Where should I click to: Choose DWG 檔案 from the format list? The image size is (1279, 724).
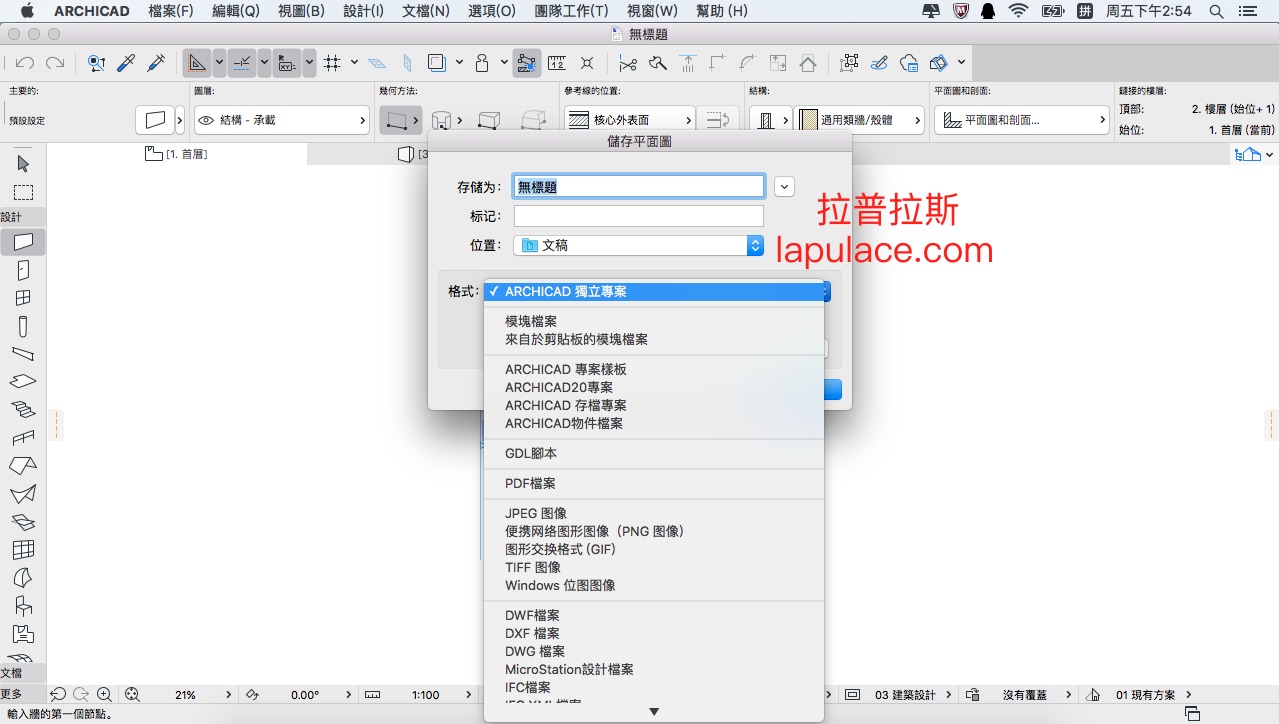coord(654,651)
